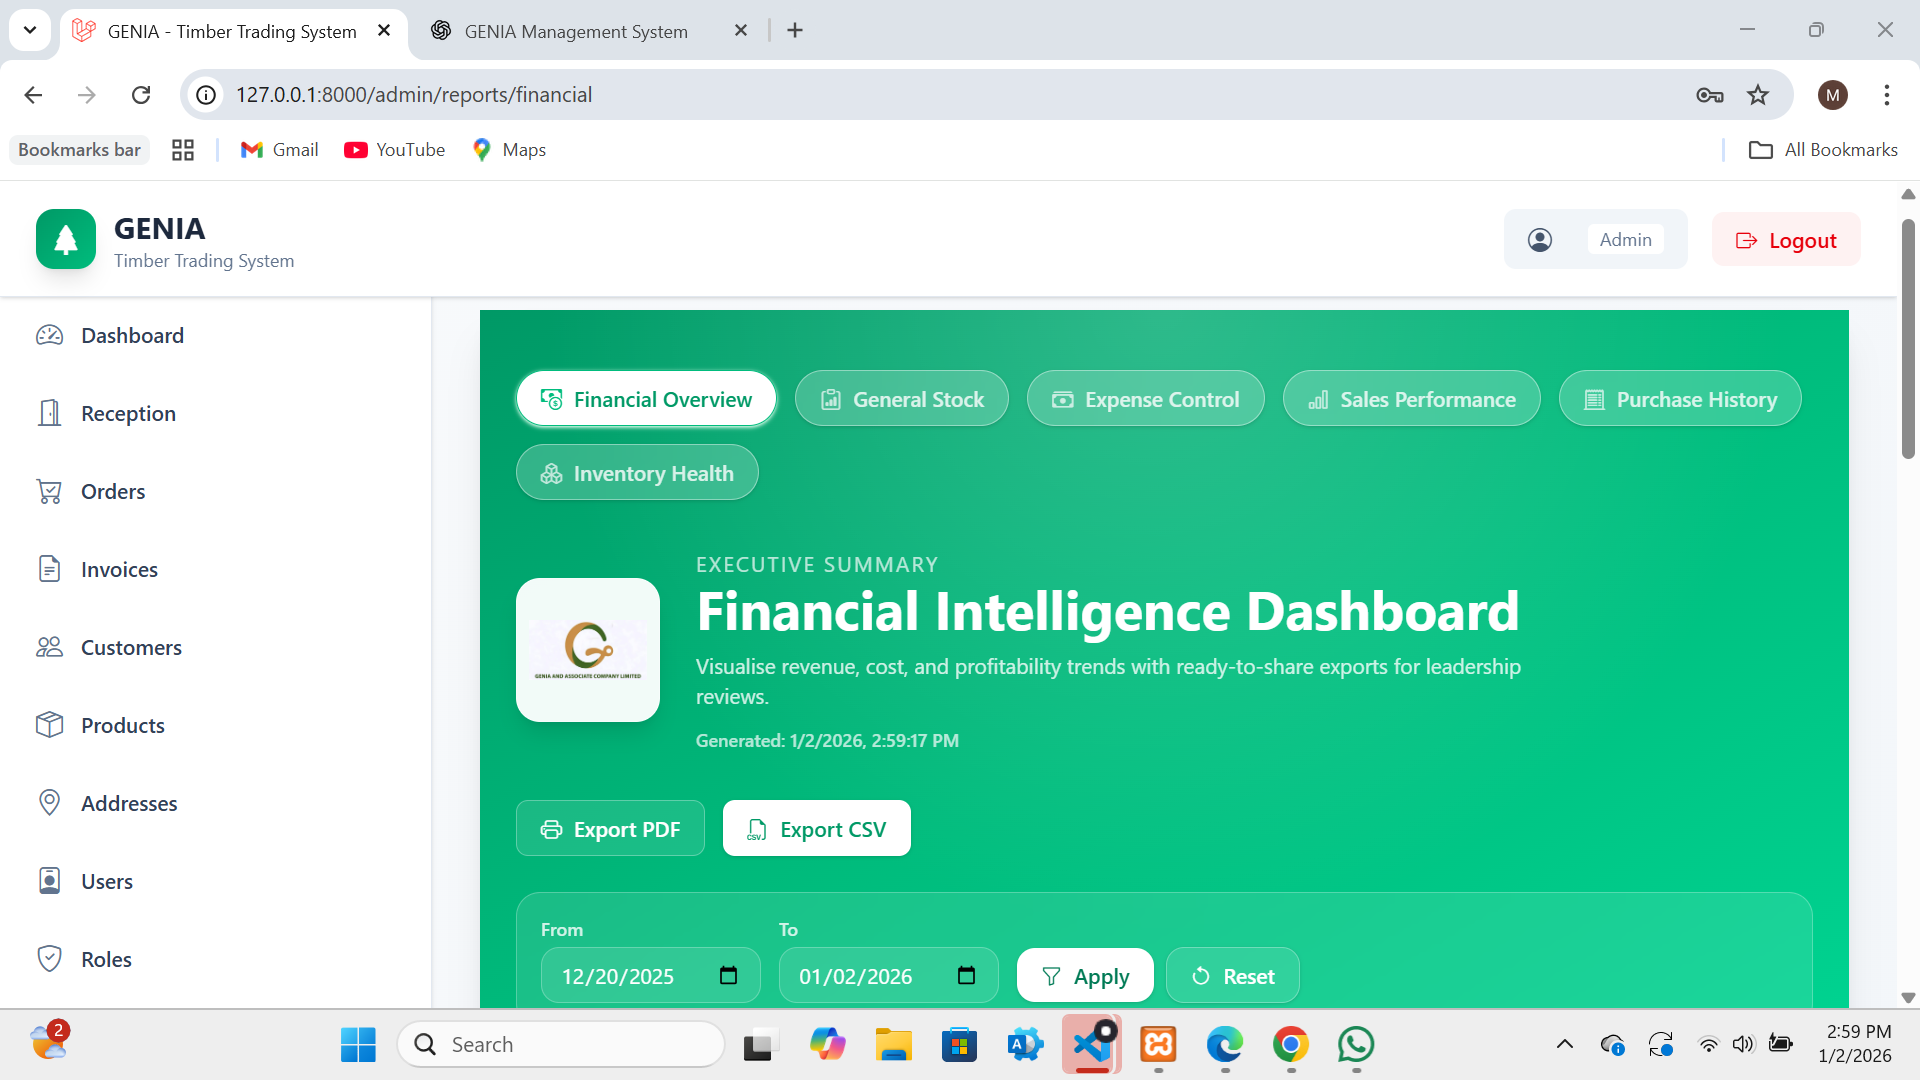Viewport: 1920px width, 1080px height.
Task: Open the Invoices document icon
Action: pyautogui.click(x=50, y=569)
